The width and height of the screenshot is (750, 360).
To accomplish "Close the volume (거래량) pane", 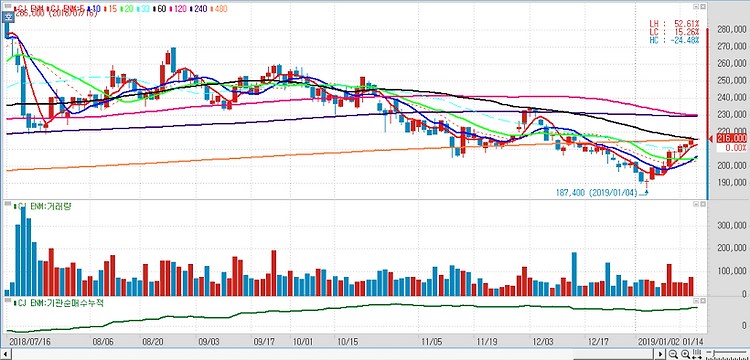I will (703, 204).
